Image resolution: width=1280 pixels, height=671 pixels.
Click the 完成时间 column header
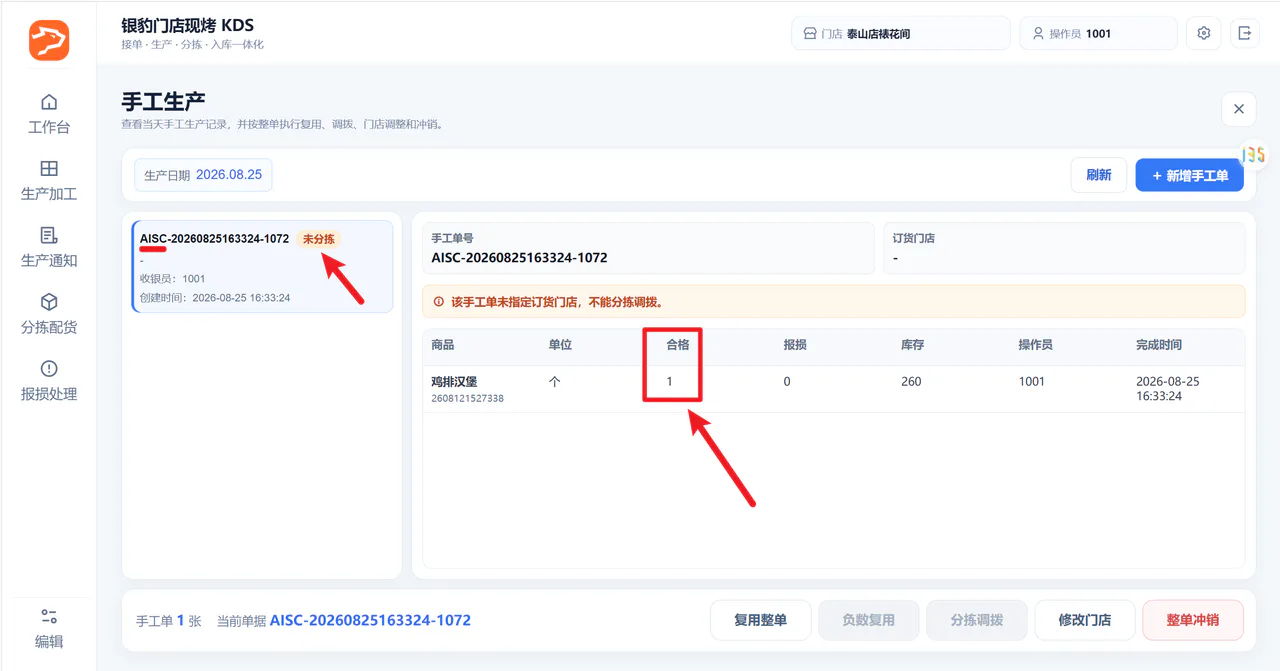[x=1159, y=345]
